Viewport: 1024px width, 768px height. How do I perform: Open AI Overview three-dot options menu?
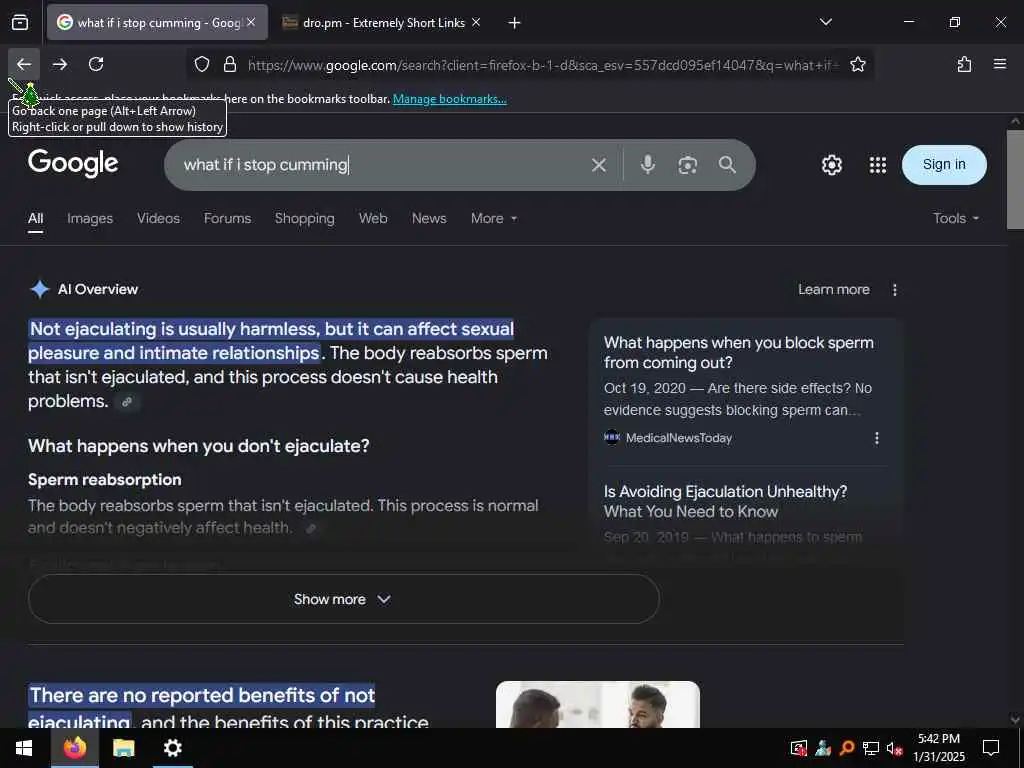[894, 289]
